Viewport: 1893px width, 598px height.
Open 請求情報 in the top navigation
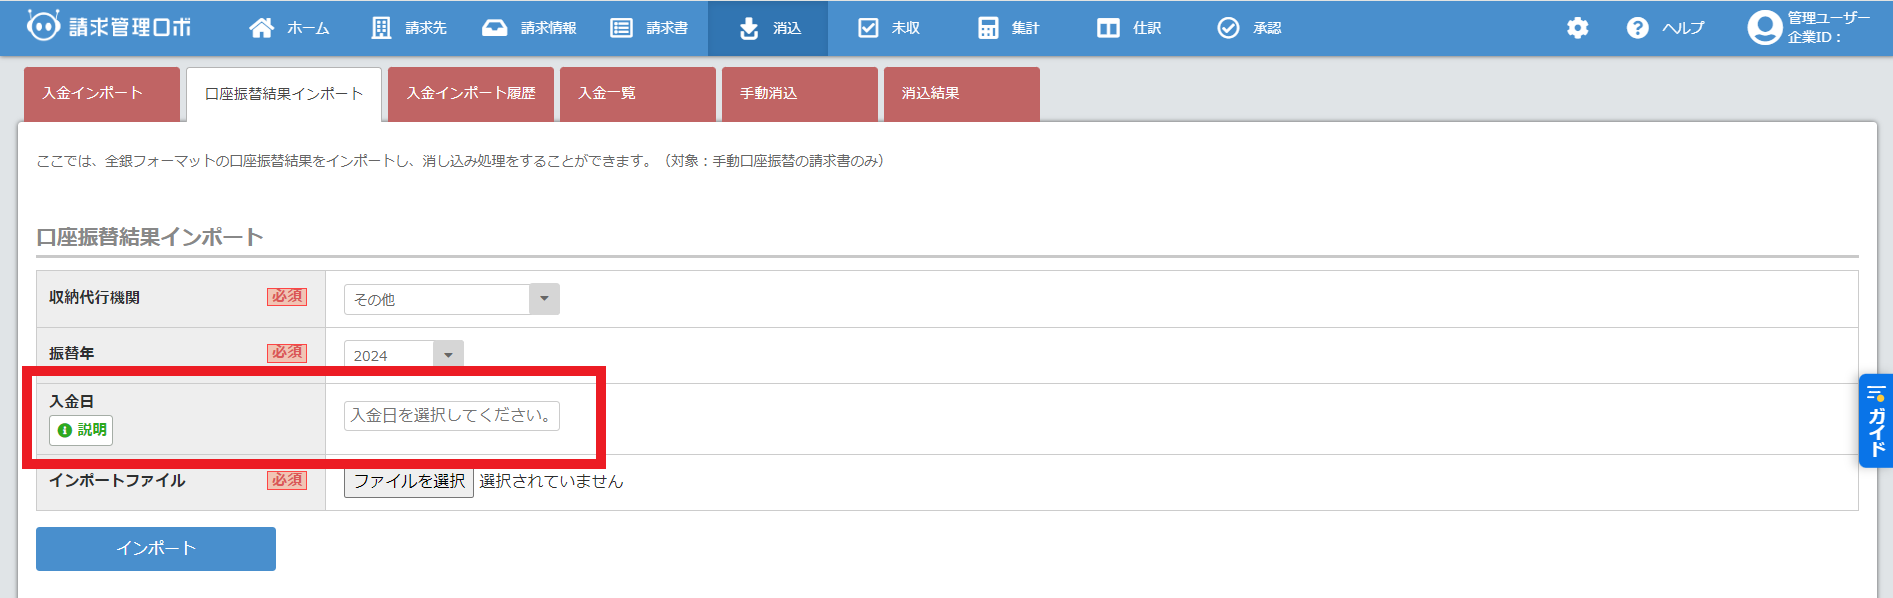point(529,28)
